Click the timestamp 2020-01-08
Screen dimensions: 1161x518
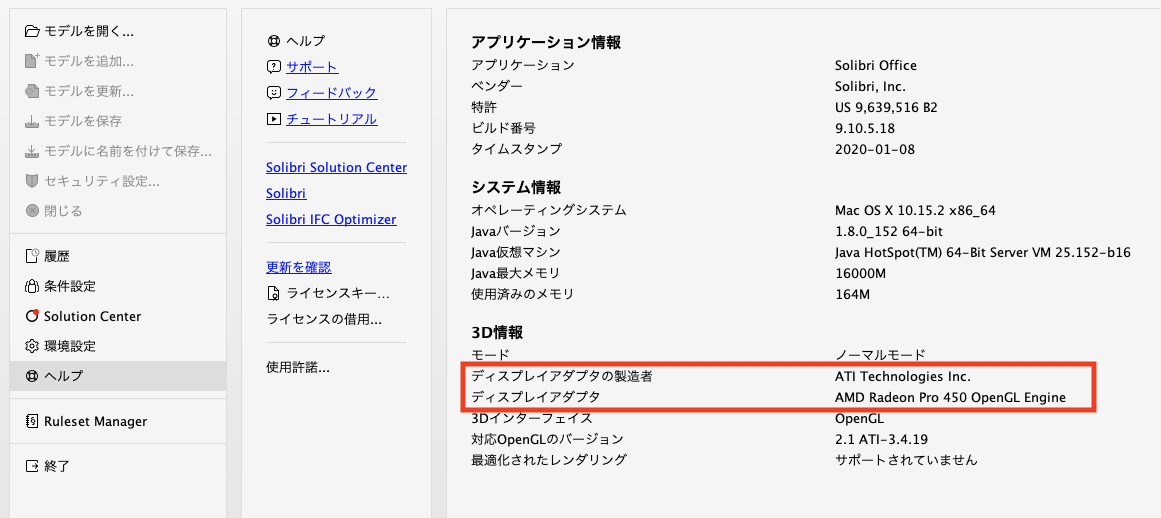tap(874, 149)
